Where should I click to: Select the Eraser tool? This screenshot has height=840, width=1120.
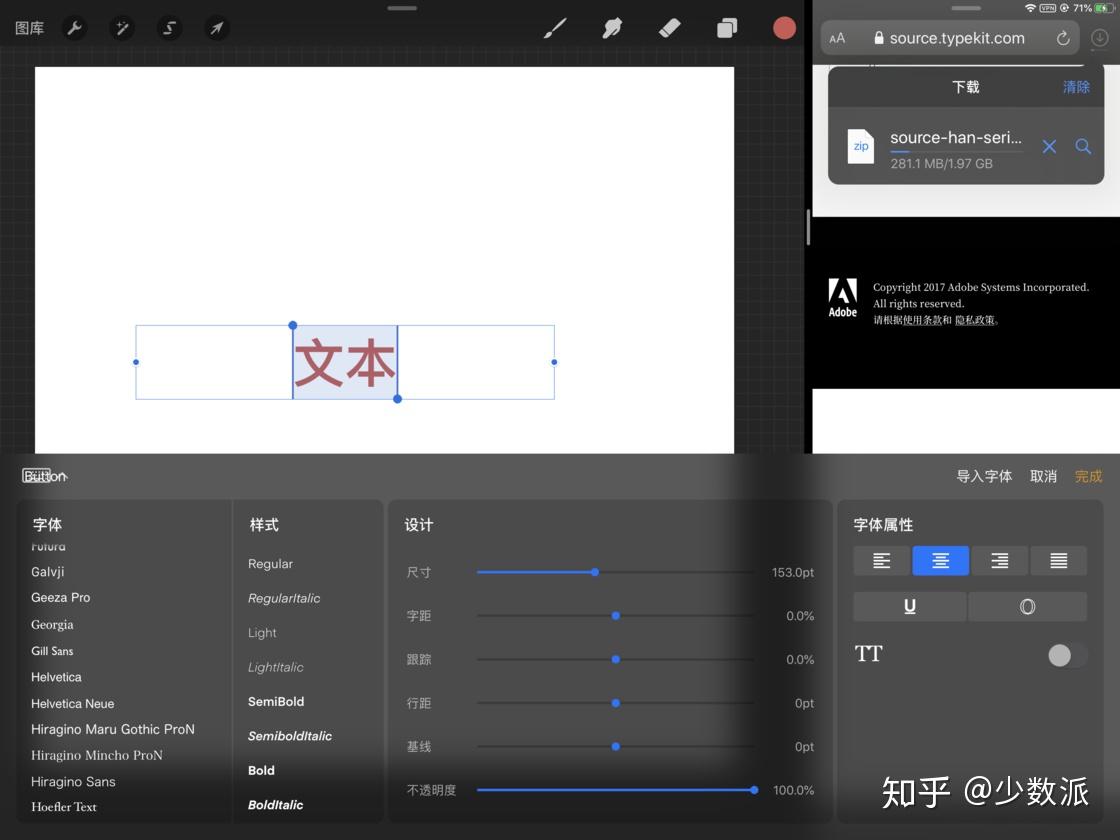click(670, 28)
